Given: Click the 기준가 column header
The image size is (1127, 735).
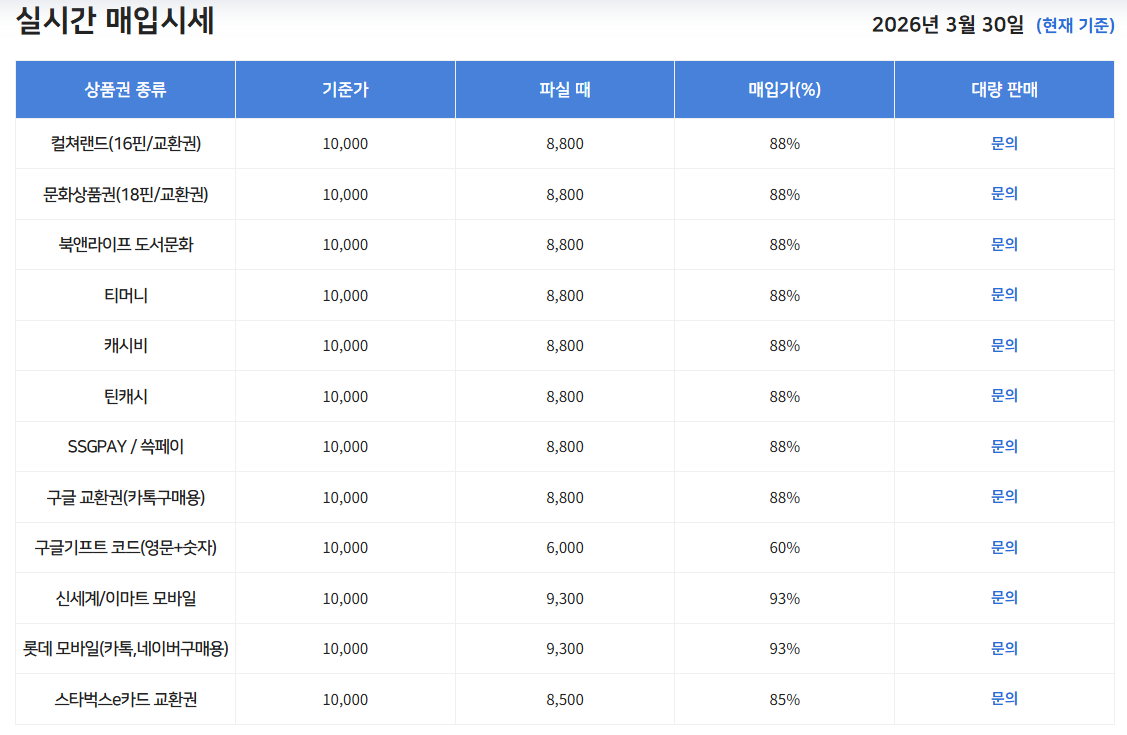Looking at the screenshot, I should tap(345, 90).
